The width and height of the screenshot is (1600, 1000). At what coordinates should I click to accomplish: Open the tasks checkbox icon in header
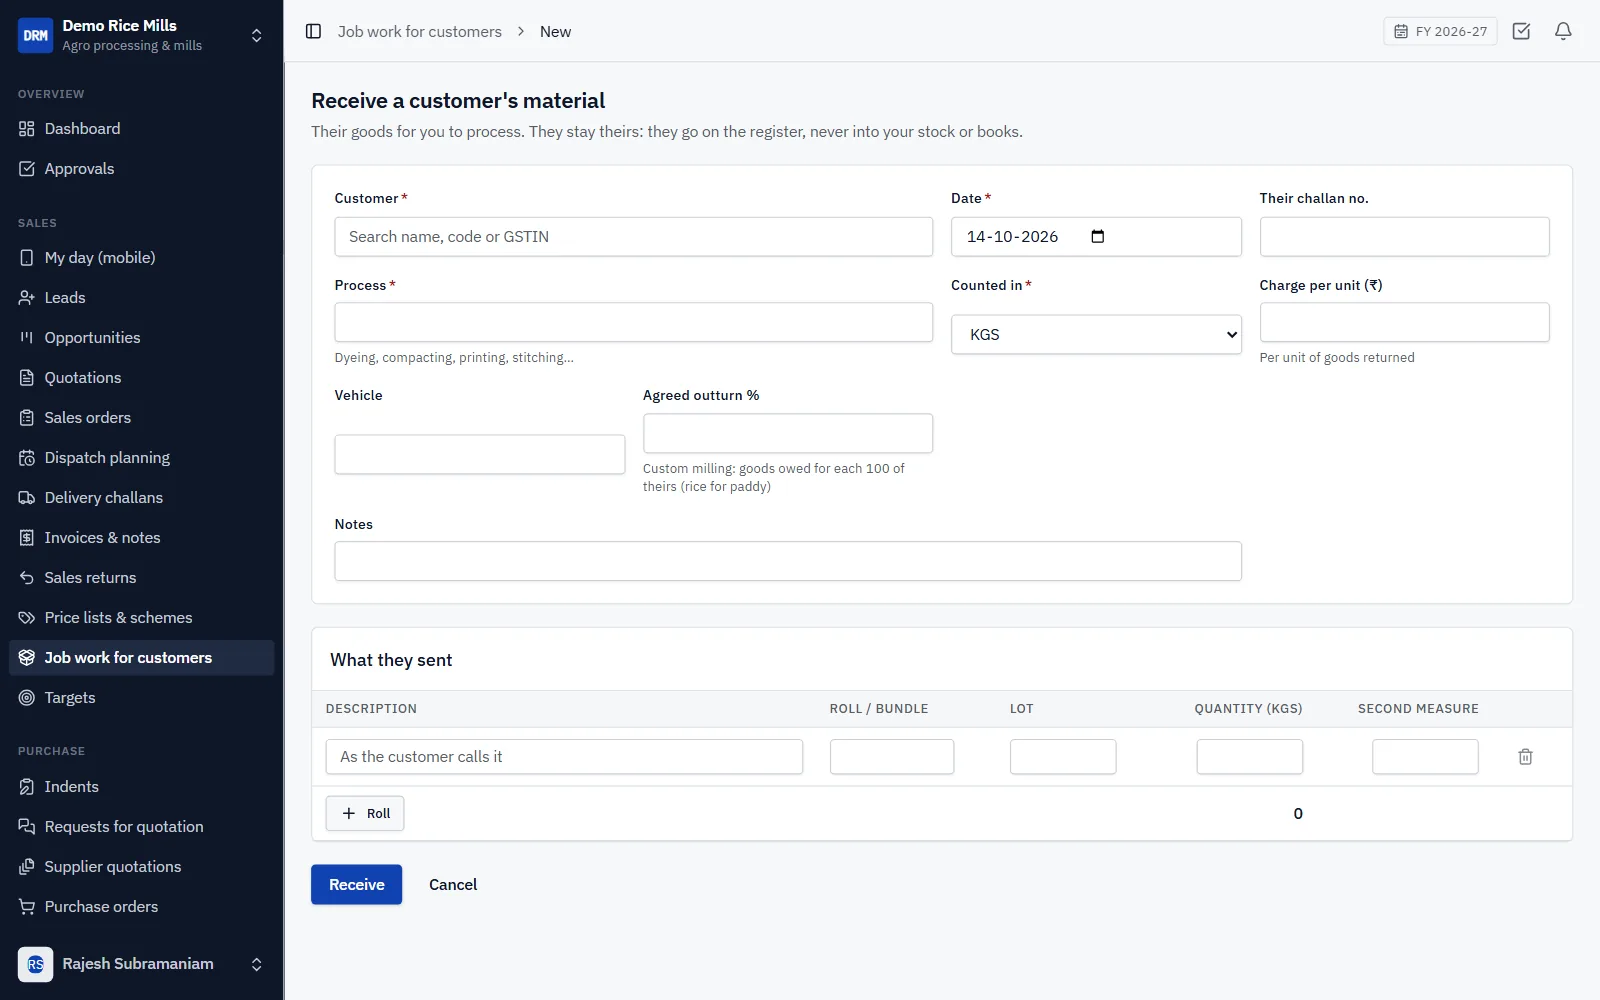(1521, 31)
